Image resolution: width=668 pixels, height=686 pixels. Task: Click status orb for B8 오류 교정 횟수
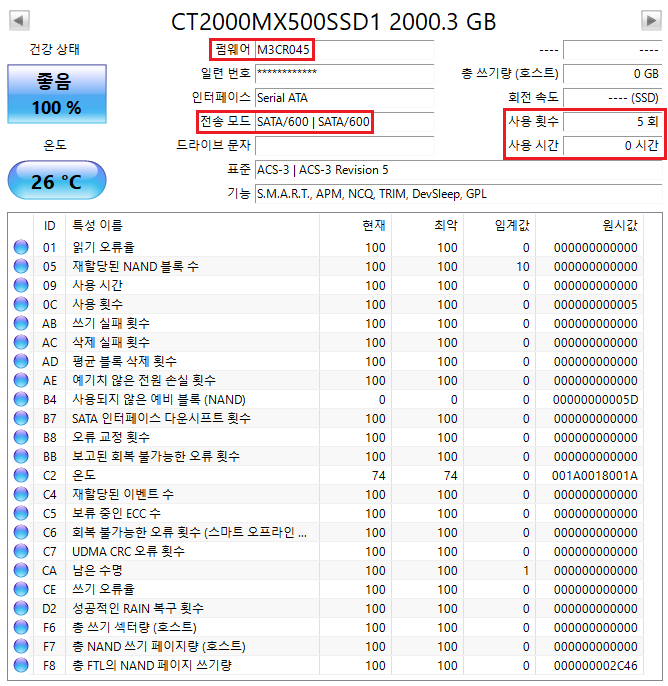pos(21,437)
